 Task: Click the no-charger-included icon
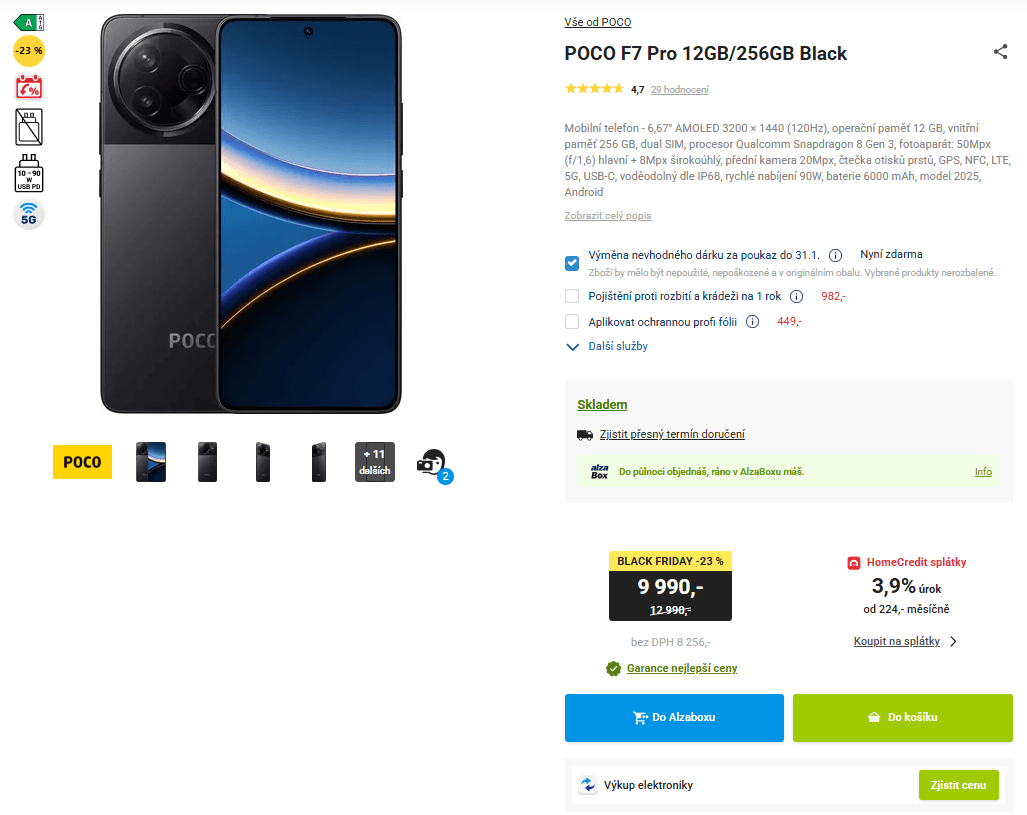tap(29, 127)
